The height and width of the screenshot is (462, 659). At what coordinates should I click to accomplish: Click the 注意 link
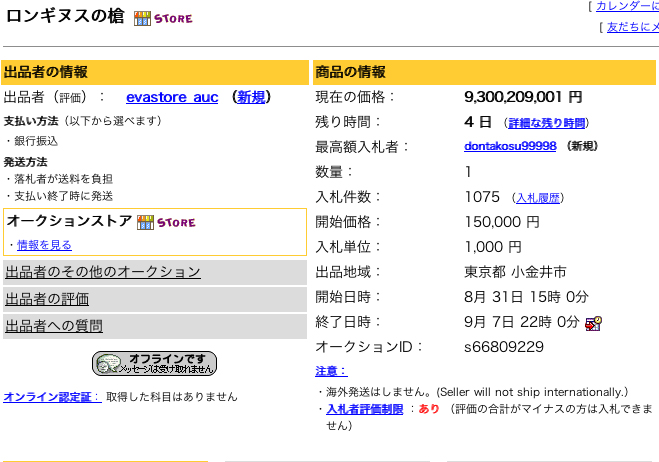pos(331,371)
